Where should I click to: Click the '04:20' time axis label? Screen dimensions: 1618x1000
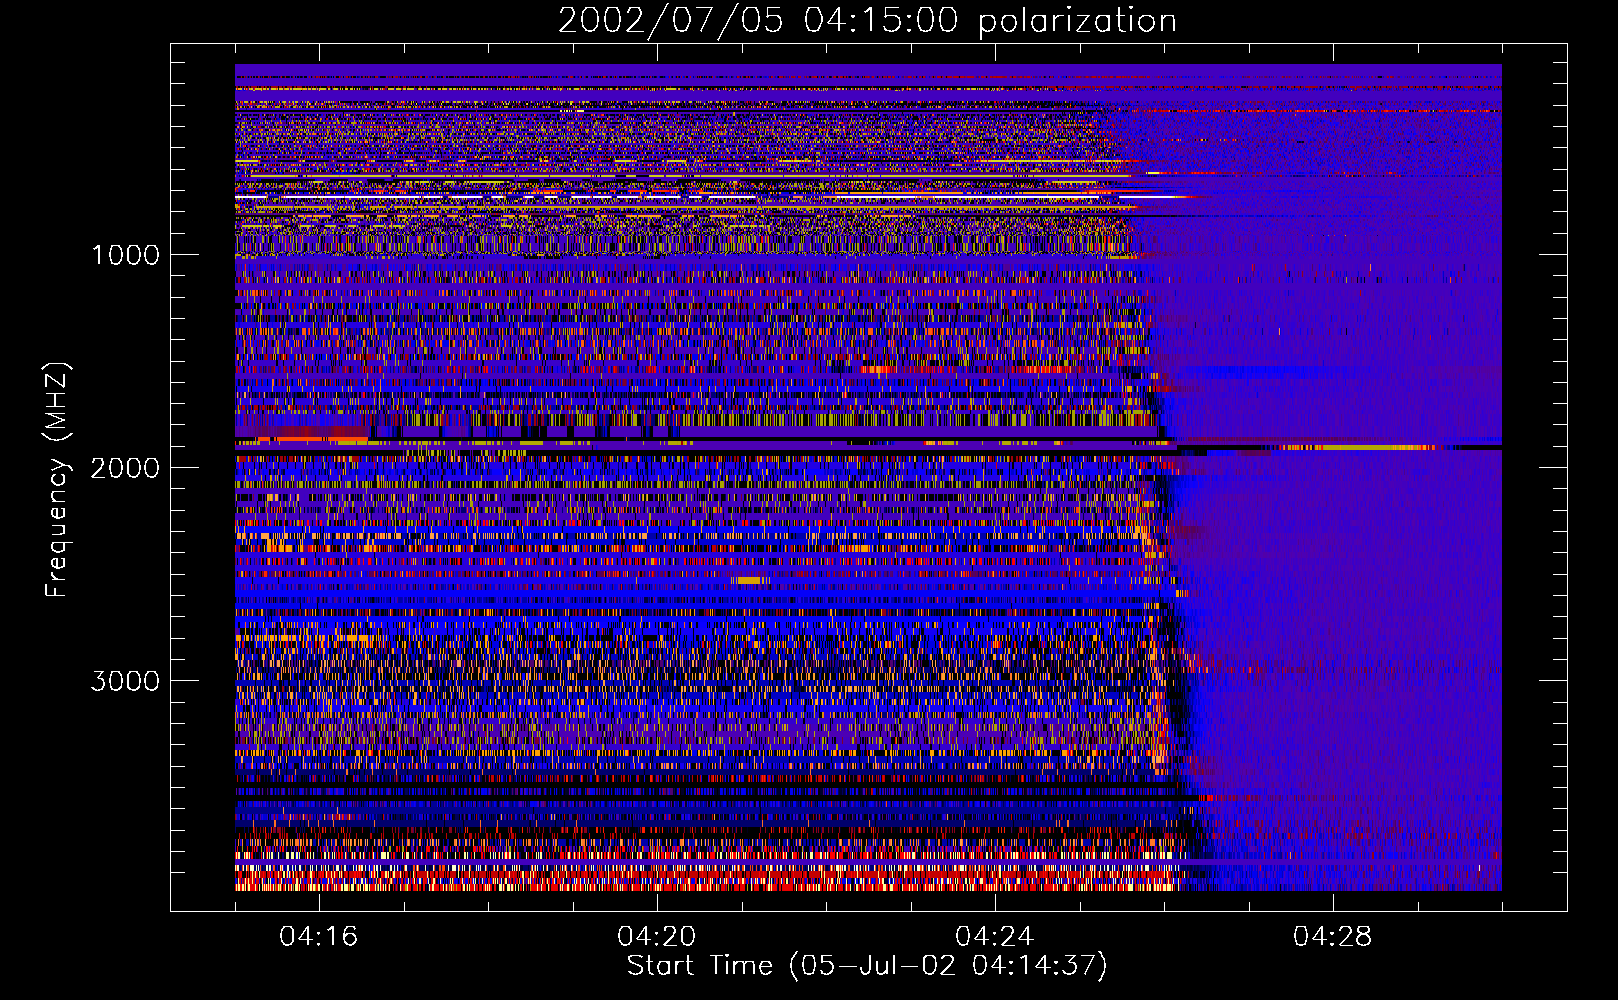tap(656, 937)
